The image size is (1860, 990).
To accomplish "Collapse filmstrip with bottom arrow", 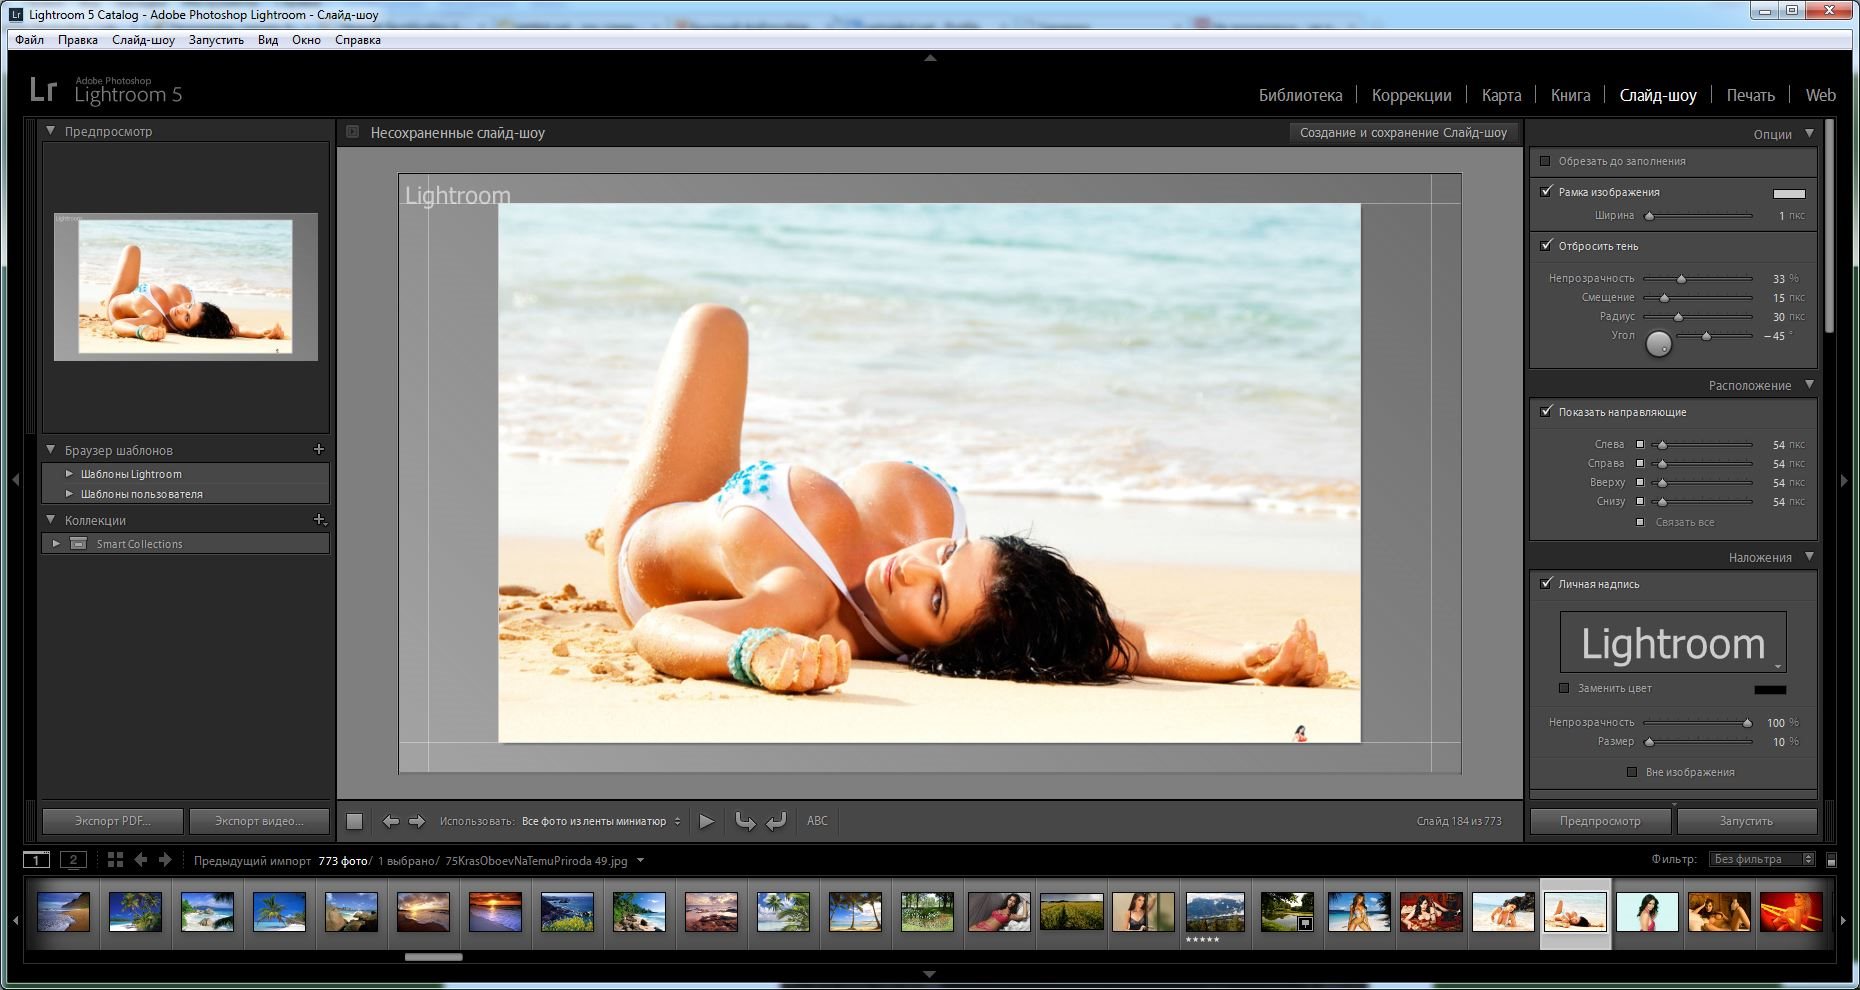I will pyautogui.click(x=930, y=974).
